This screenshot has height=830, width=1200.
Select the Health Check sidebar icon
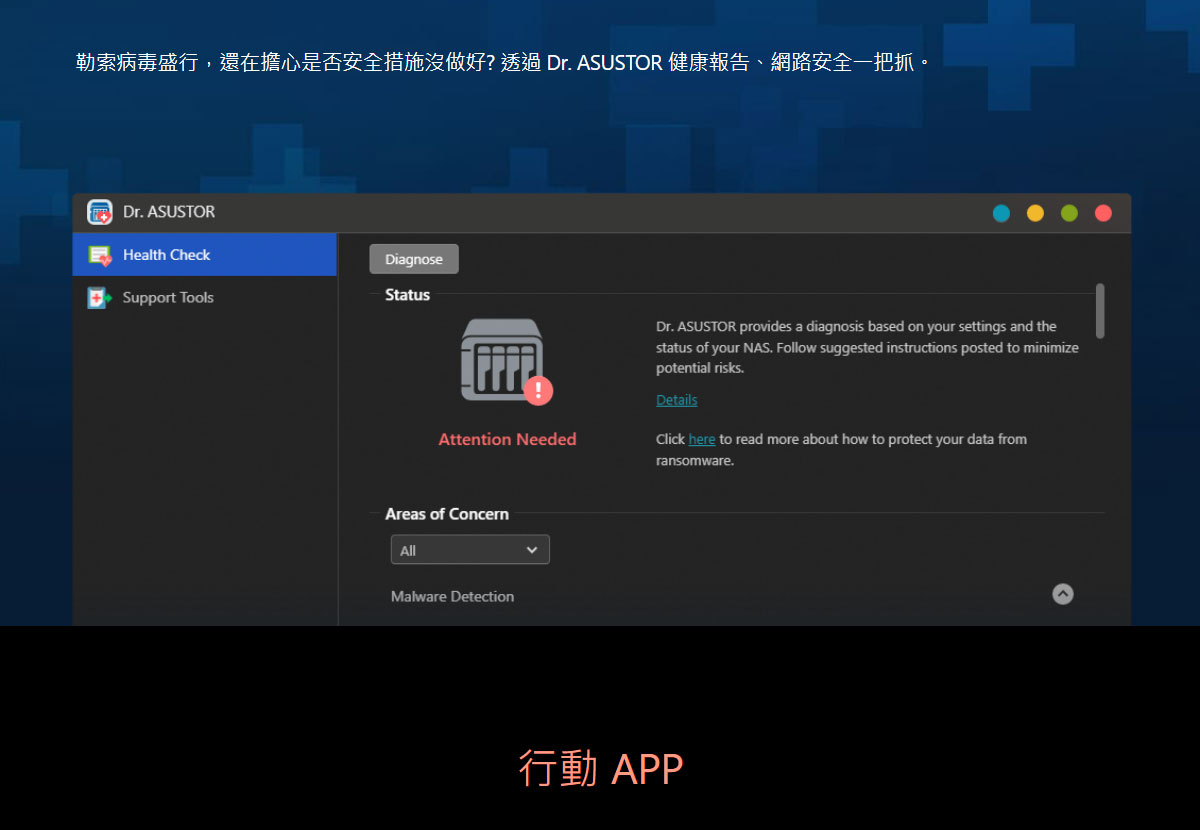click(100, 254)
